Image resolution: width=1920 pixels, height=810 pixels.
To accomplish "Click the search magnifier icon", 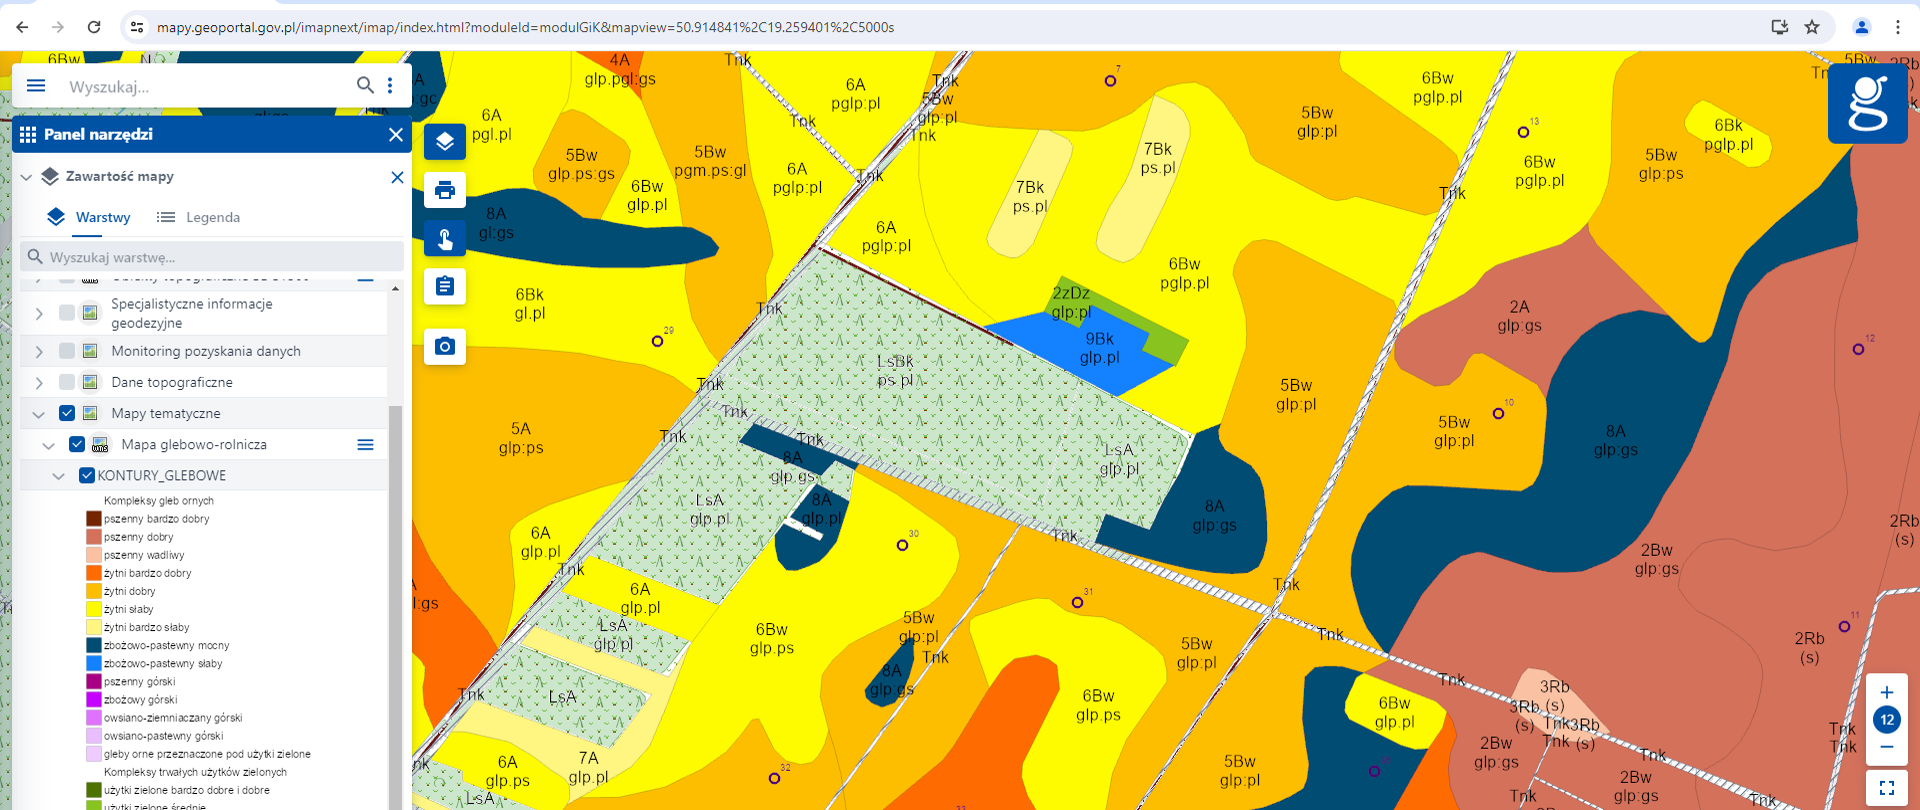I will 365,86.
